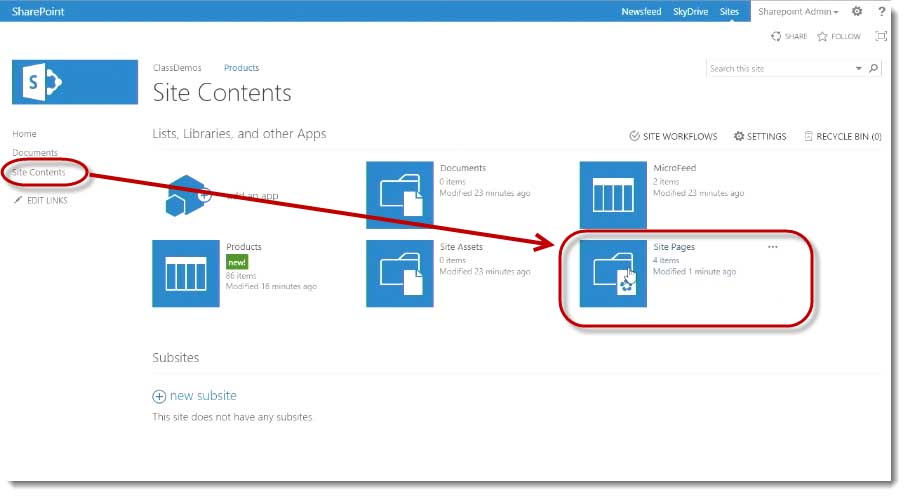Image resolution: width=906 pixels, height=496 pixels.
Task: Click EDIT LINKS text
Action: tap(47, 201)
